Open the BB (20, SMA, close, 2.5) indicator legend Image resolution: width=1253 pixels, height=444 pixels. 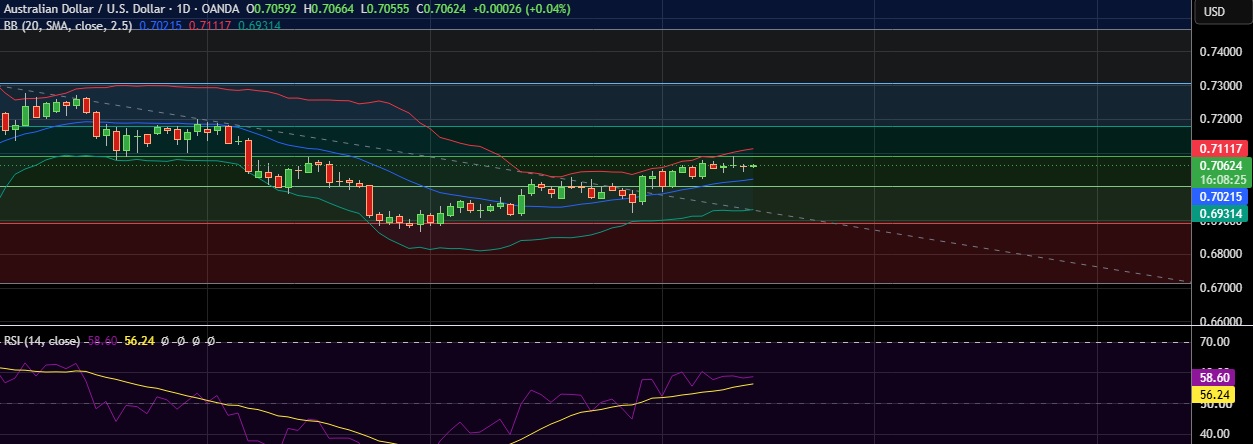coord(68,24)
